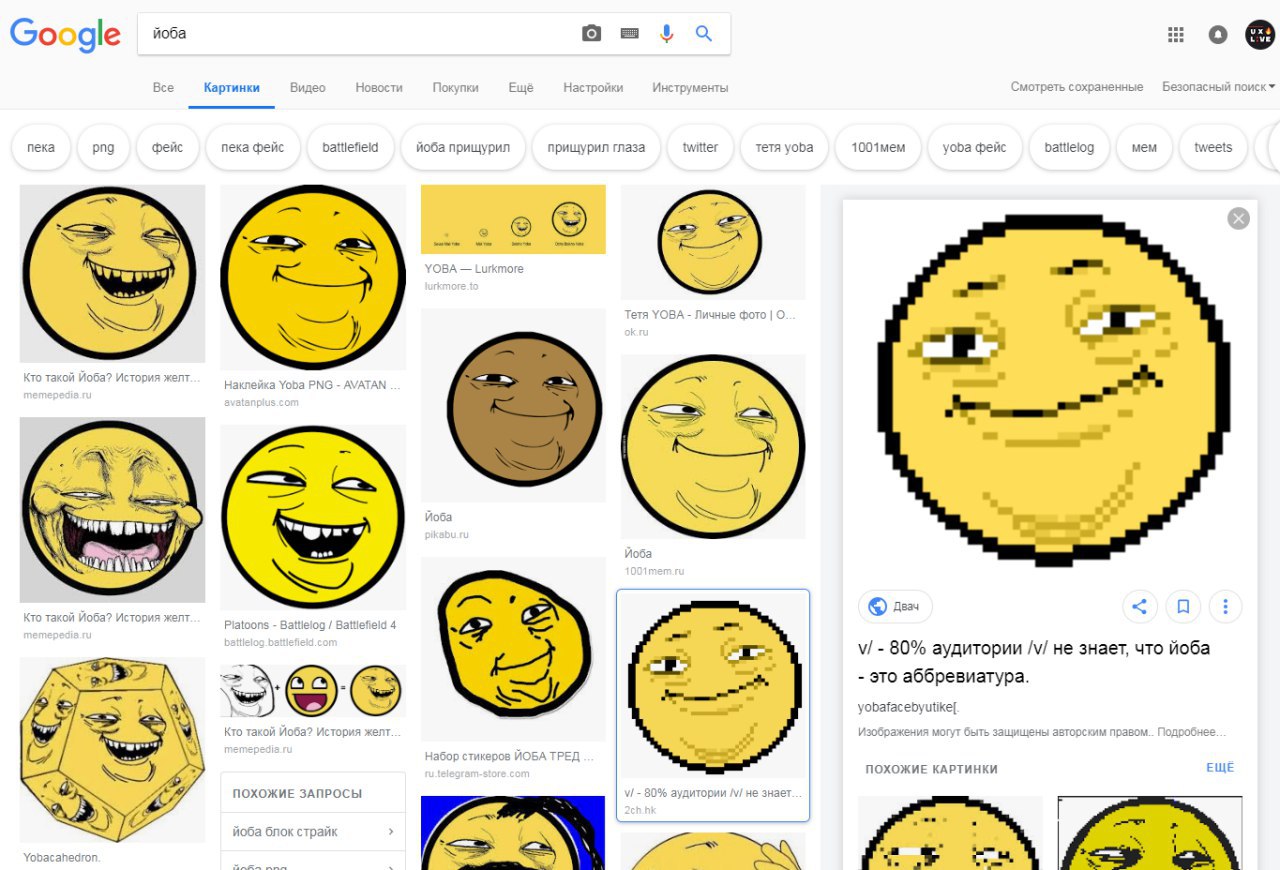Select the Картинки tab
This screenshot has width=1280, height=870.
point(231,88)
